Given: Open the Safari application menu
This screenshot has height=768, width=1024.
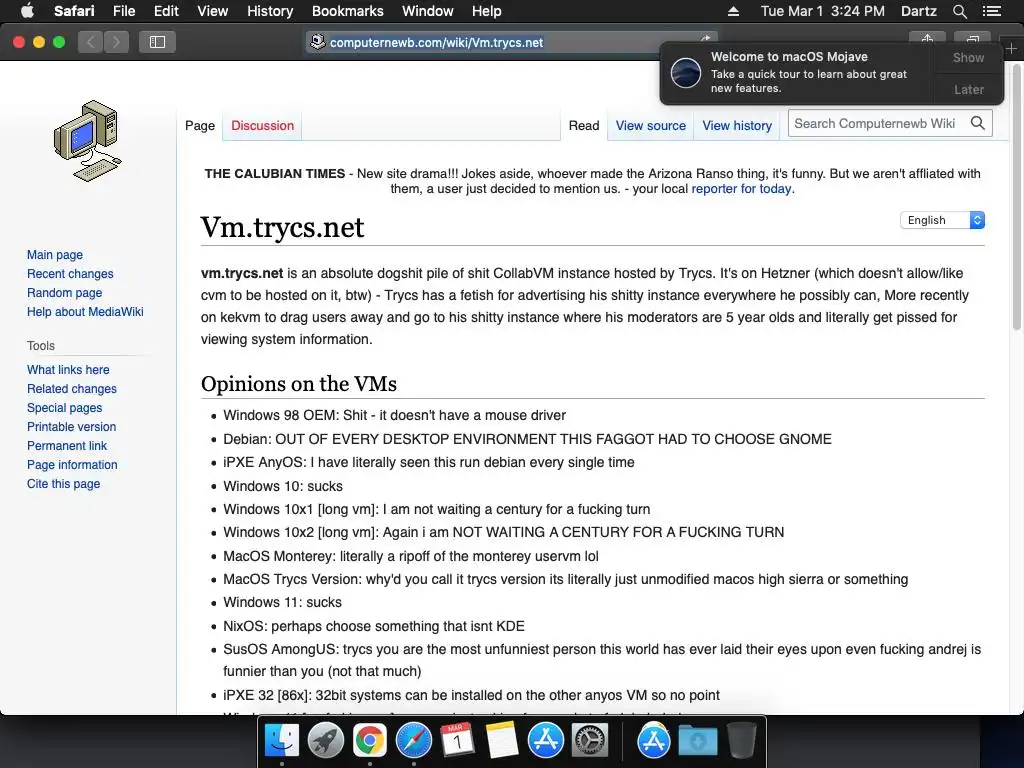Looking at the screenshot, I should tap(74, 11).
